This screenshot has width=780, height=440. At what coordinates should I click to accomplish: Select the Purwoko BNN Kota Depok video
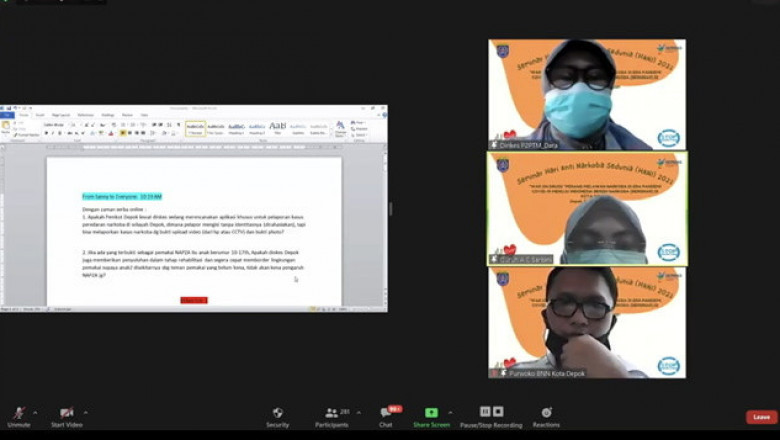(586, 322)
